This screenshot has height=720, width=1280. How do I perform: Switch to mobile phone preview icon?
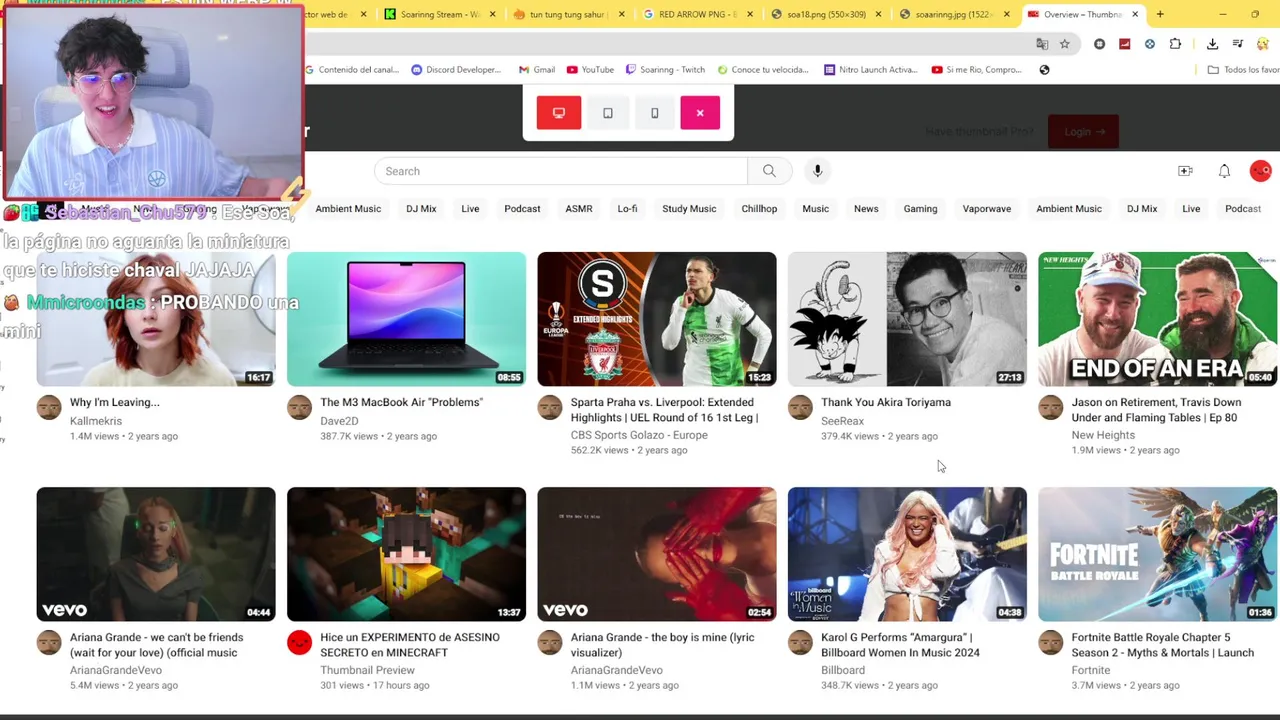click(655, 113)
